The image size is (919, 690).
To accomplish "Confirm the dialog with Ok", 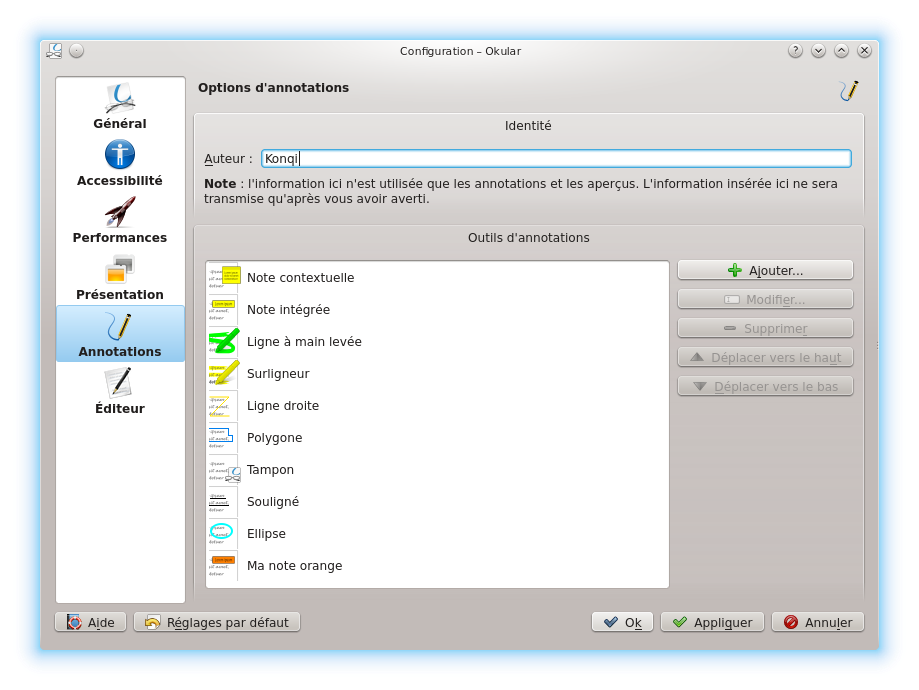I will coord(622,622).
